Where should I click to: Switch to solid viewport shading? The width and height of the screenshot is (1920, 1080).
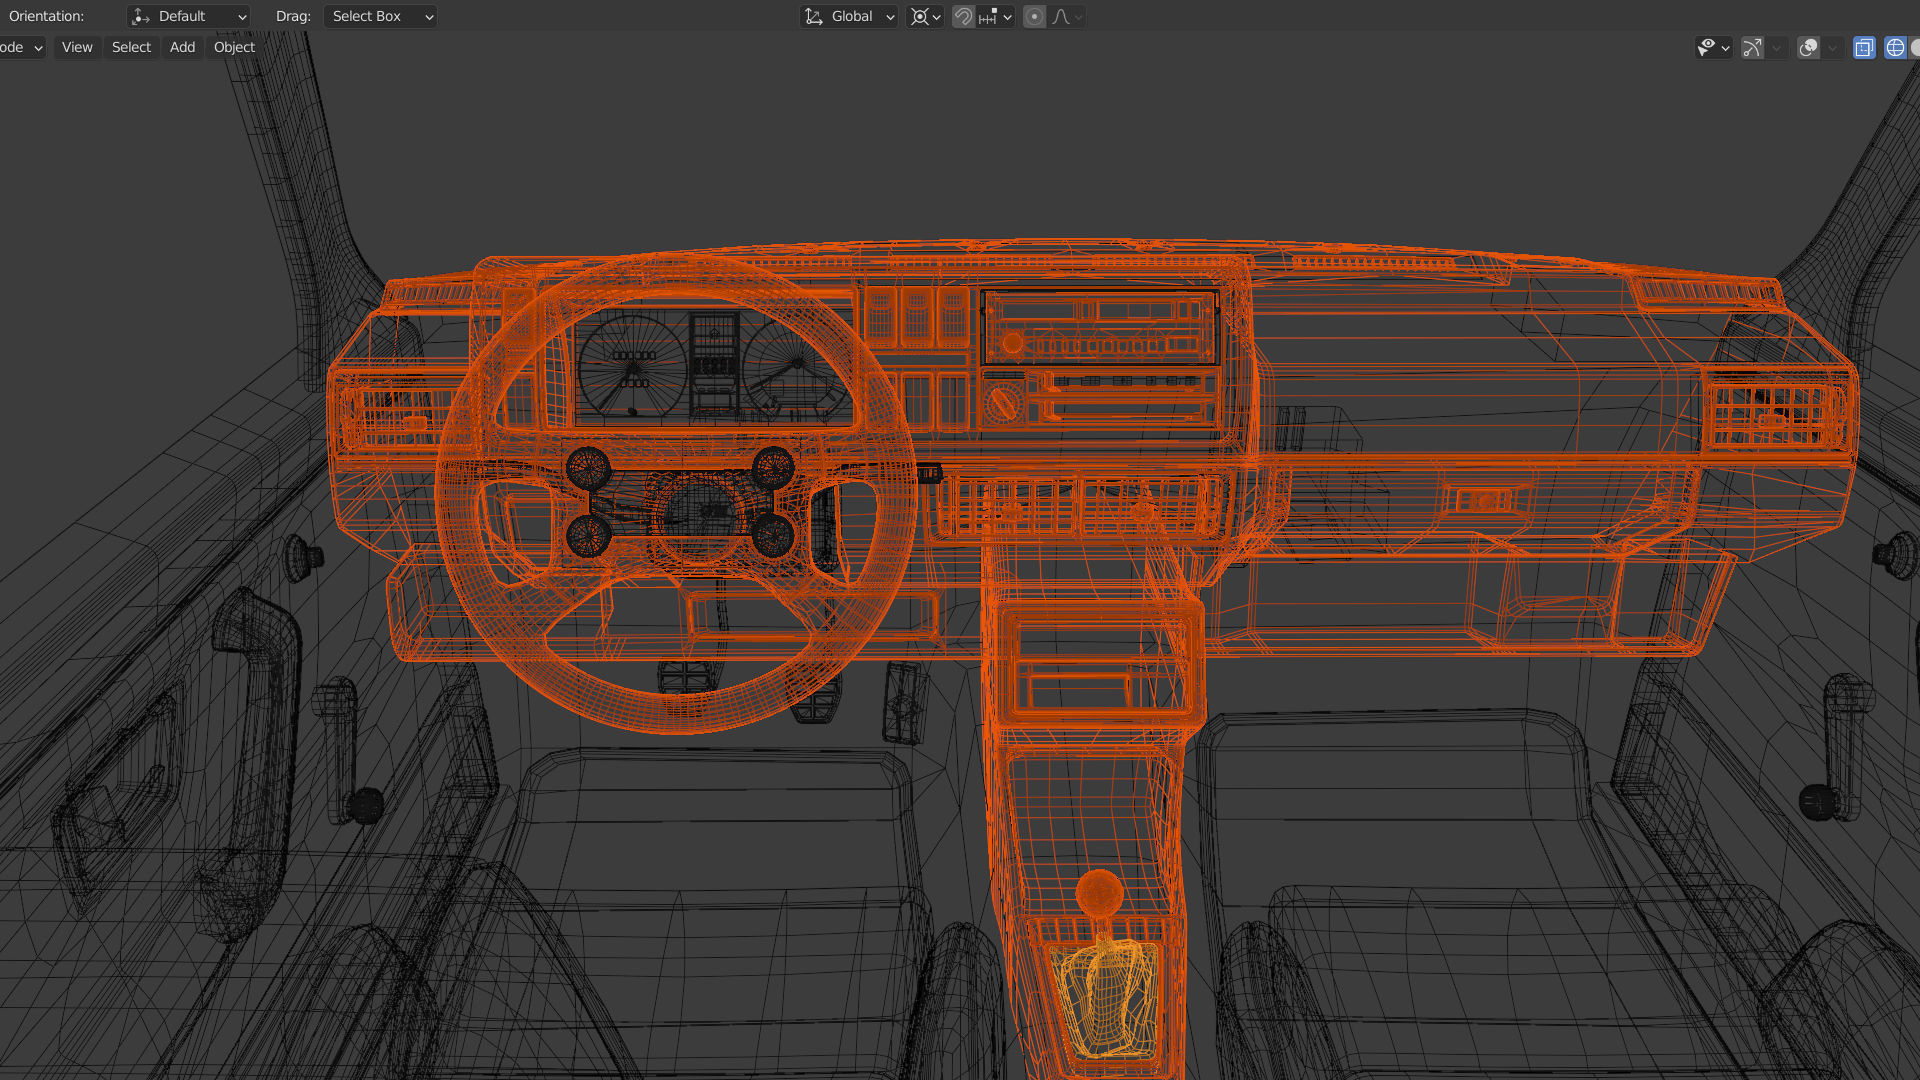(1915, 47)
